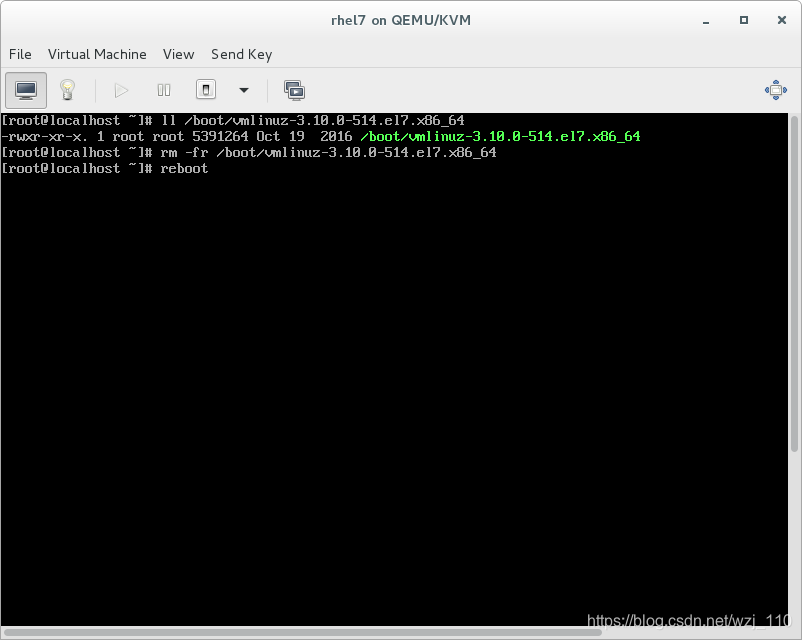This screenshot has height=640, width=802.
Task: Show virtual hardware details lightbulb
Action: pos(68,91)
